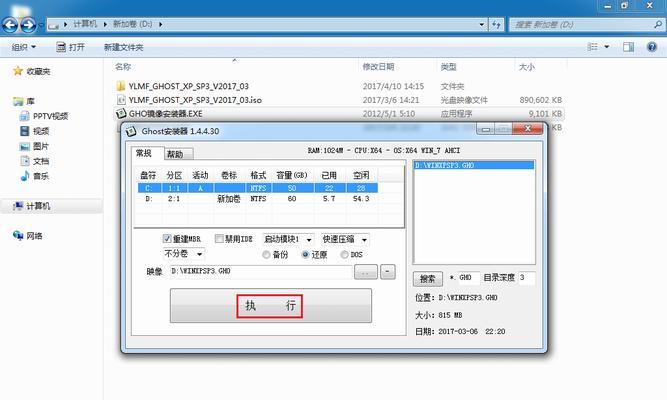The image size is (667, 400).
Task: Click the 执行 button
Action: (x=271, y=306)
